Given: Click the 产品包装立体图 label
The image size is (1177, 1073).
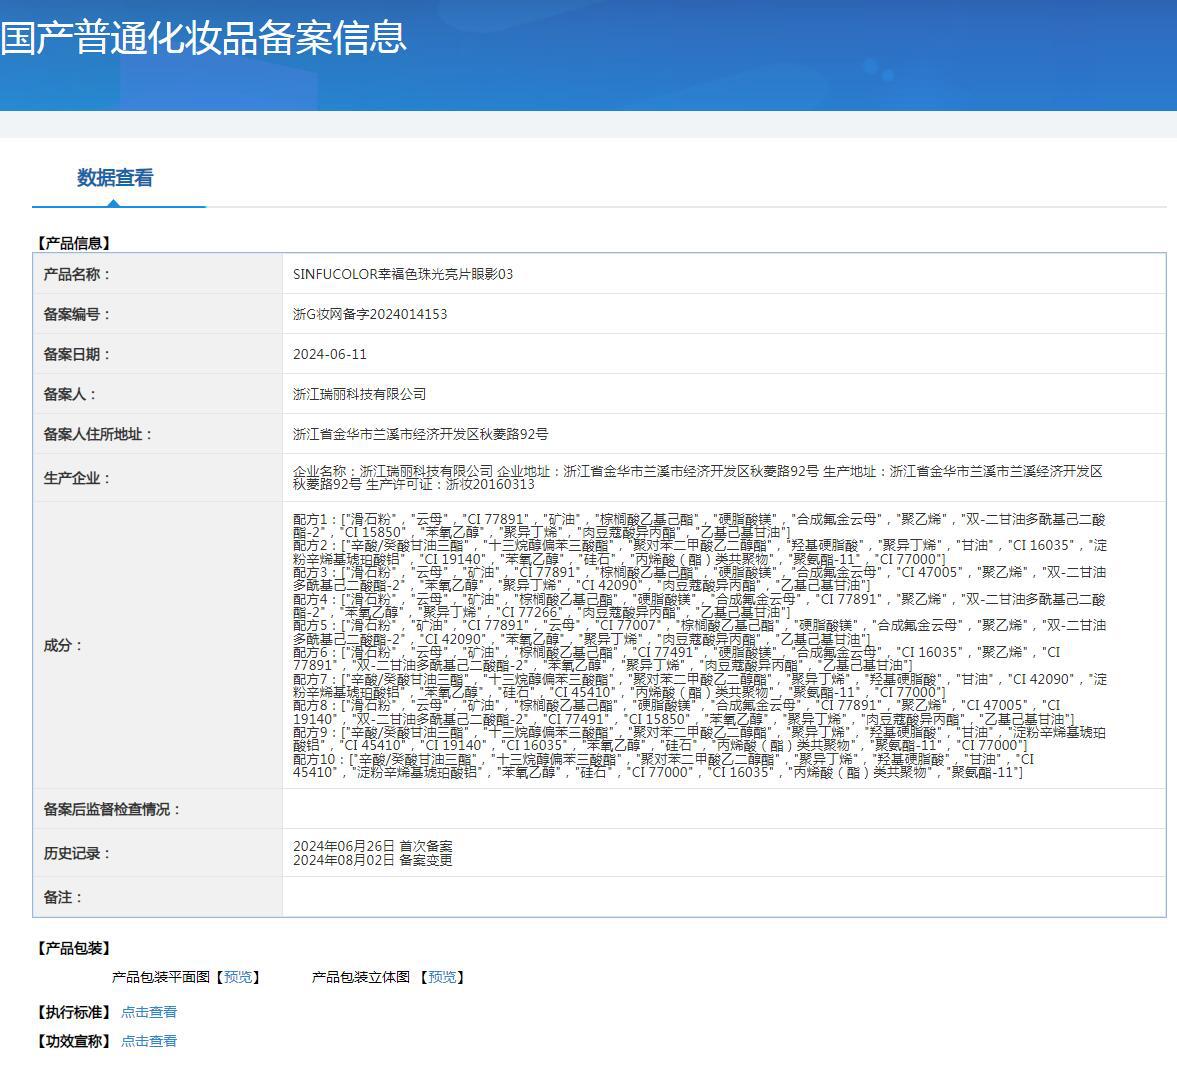Looking at the screenshot, I should (x=361, y=977).
